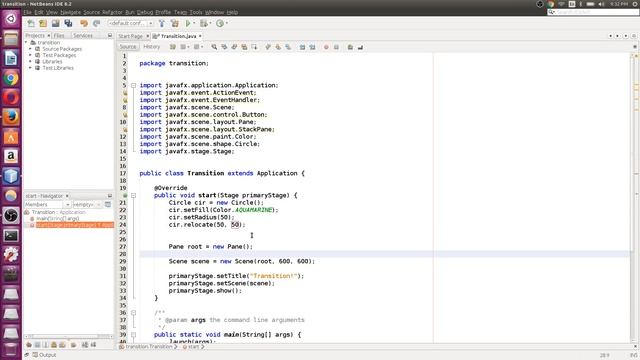Open the Run Project dropdown arrow
The height and width of the screenshot is (360, 640).
(x=194, y=23)
